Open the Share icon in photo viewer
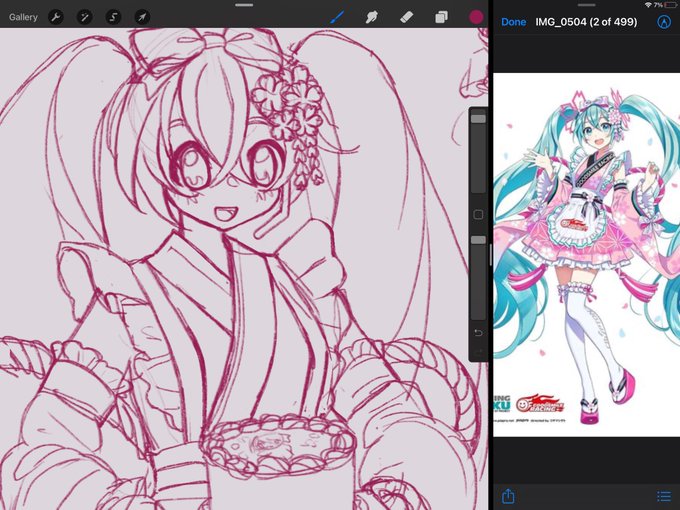 508,496
